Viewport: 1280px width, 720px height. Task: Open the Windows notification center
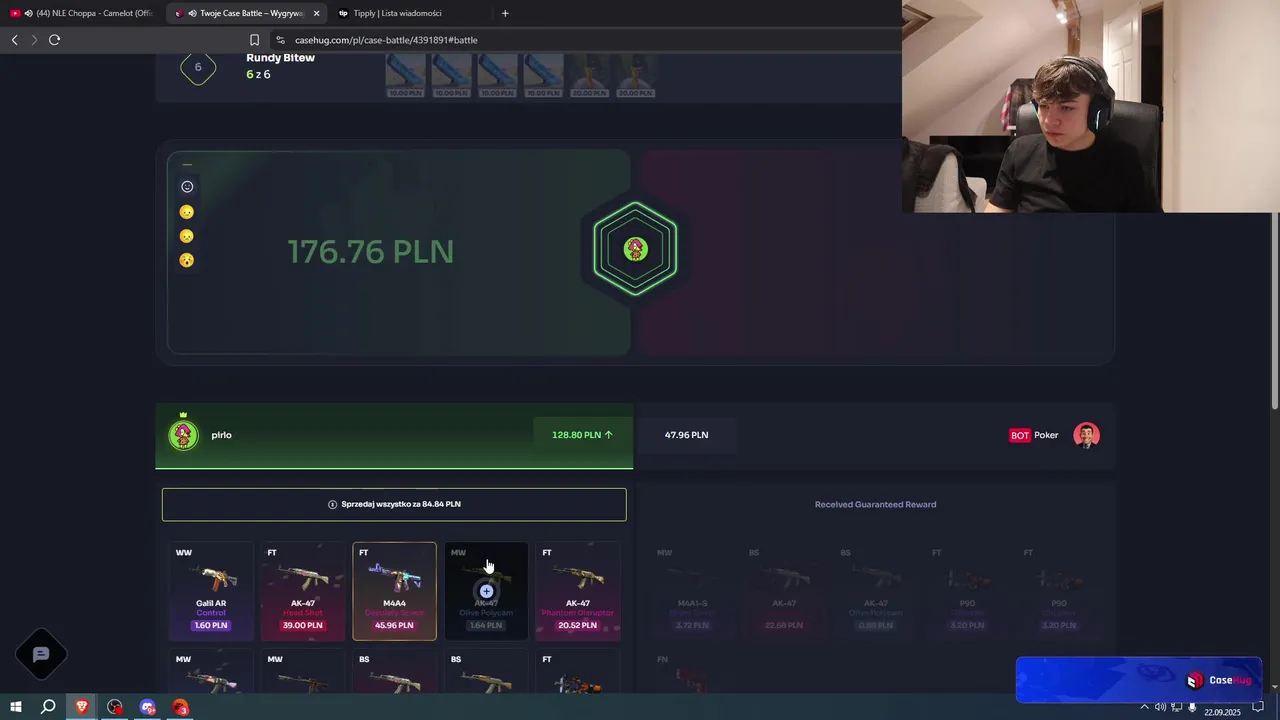coord(1258,707)
